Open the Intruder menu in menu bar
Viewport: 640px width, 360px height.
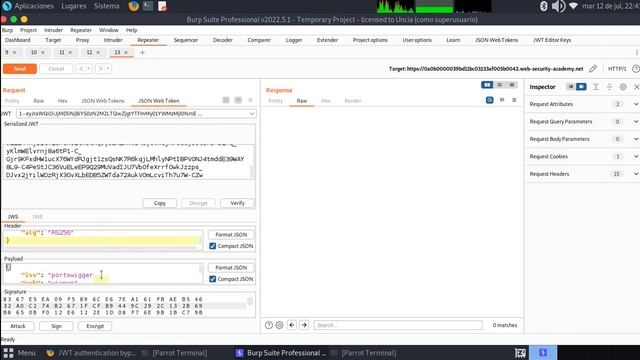(x=53, y=30)
